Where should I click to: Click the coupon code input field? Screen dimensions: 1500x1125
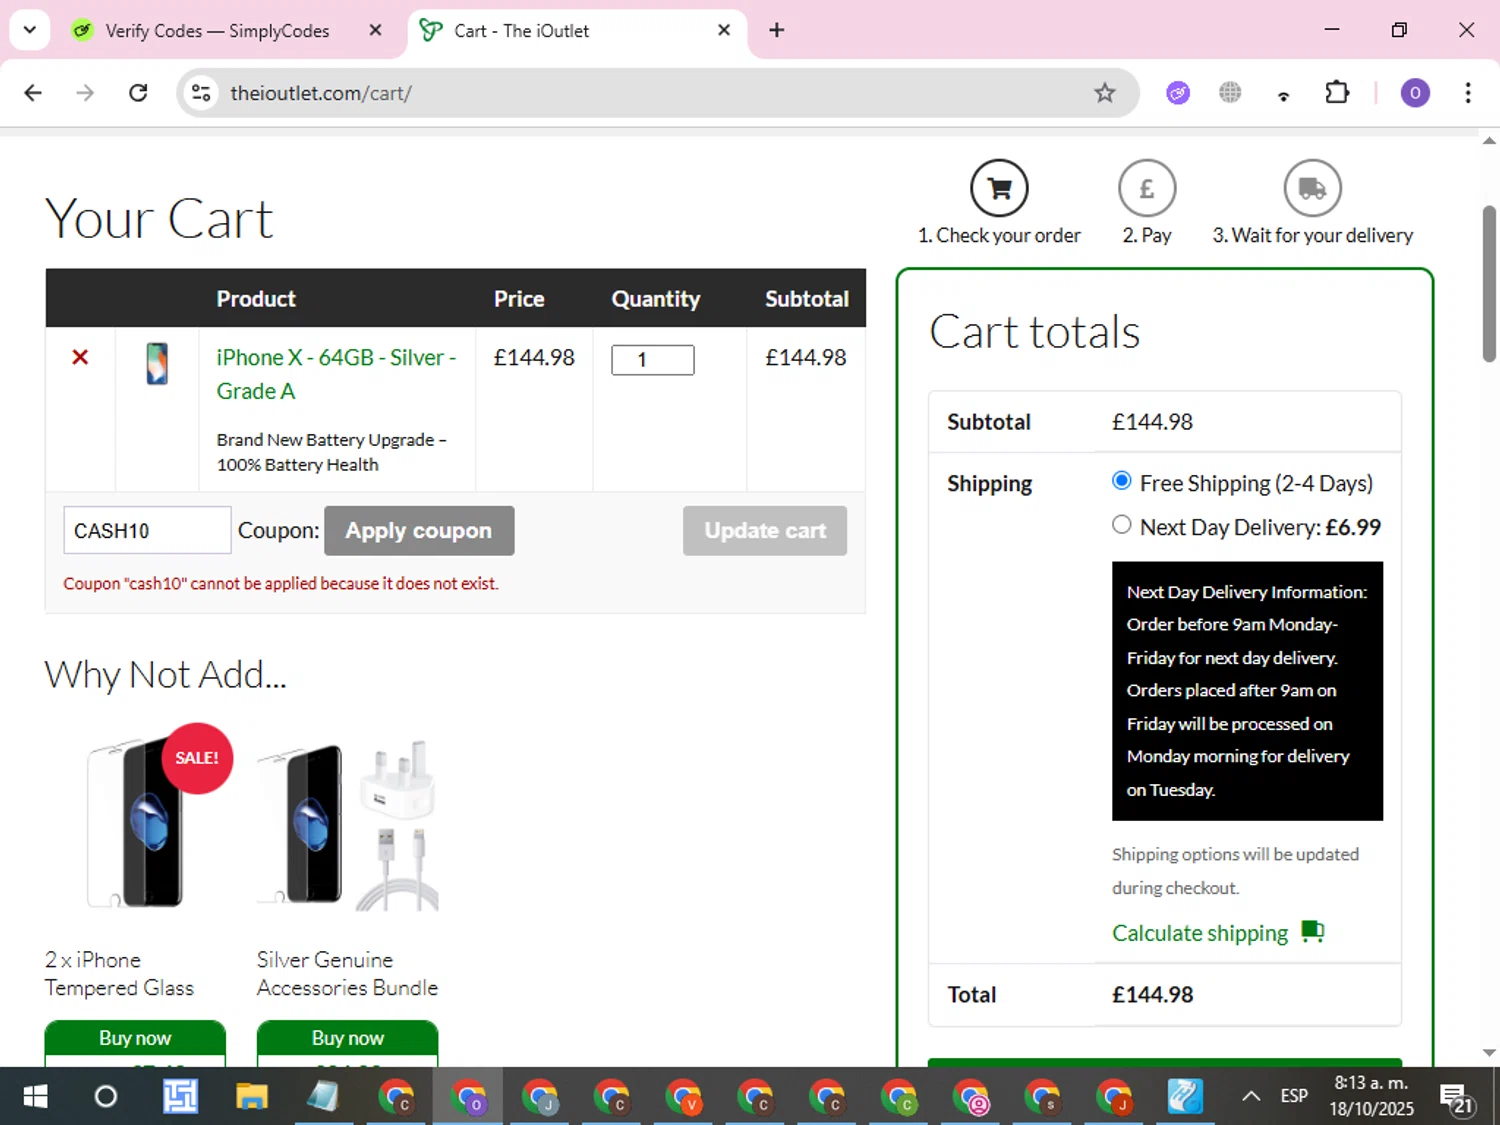click(x=147, y=530)
